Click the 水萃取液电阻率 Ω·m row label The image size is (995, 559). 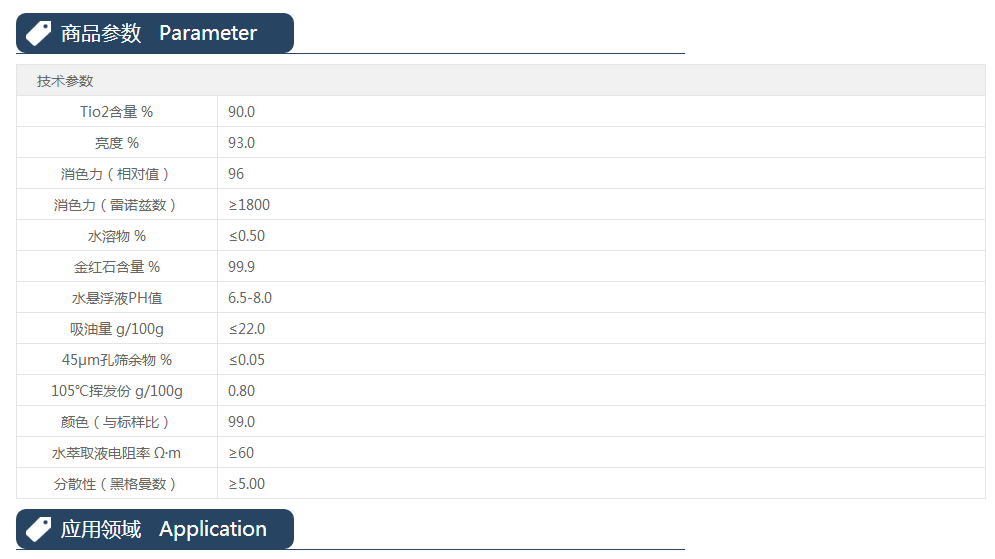(117, 453)
